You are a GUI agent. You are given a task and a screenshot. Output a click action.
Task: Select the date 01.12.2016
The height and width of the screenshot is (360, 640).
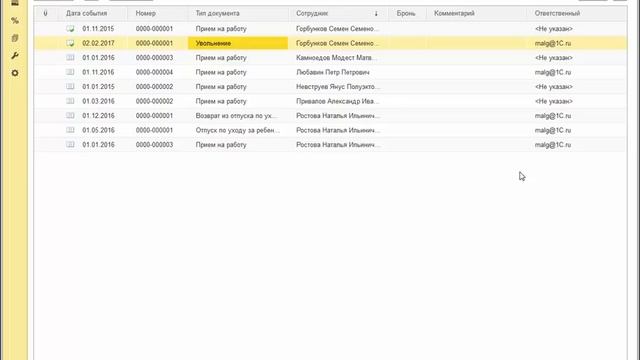[x=98, y=116]
